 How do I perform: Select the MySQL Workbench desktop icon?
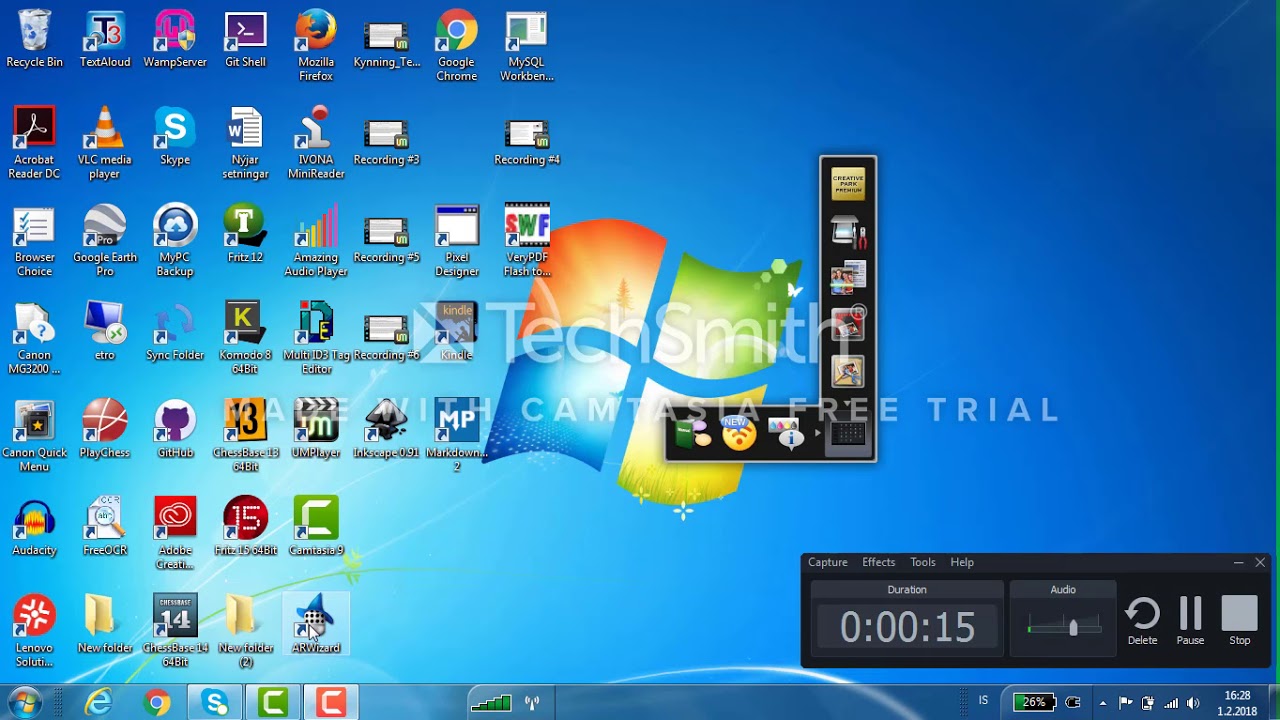pos(527,47)
